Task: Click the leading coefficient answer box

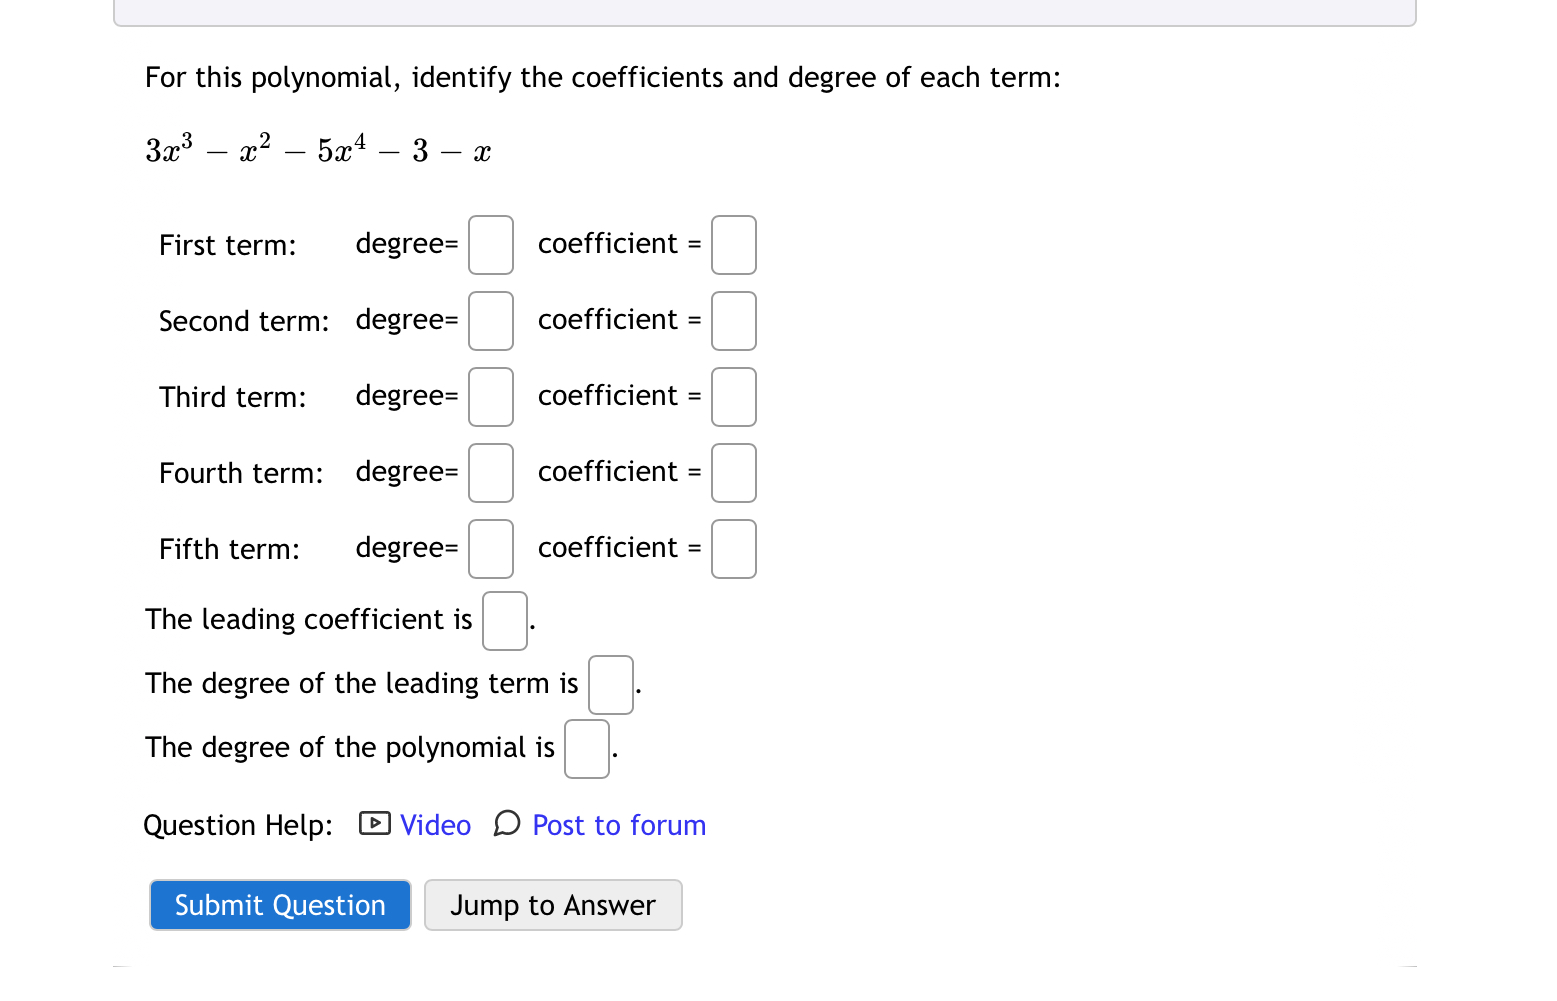Action: 504,620
